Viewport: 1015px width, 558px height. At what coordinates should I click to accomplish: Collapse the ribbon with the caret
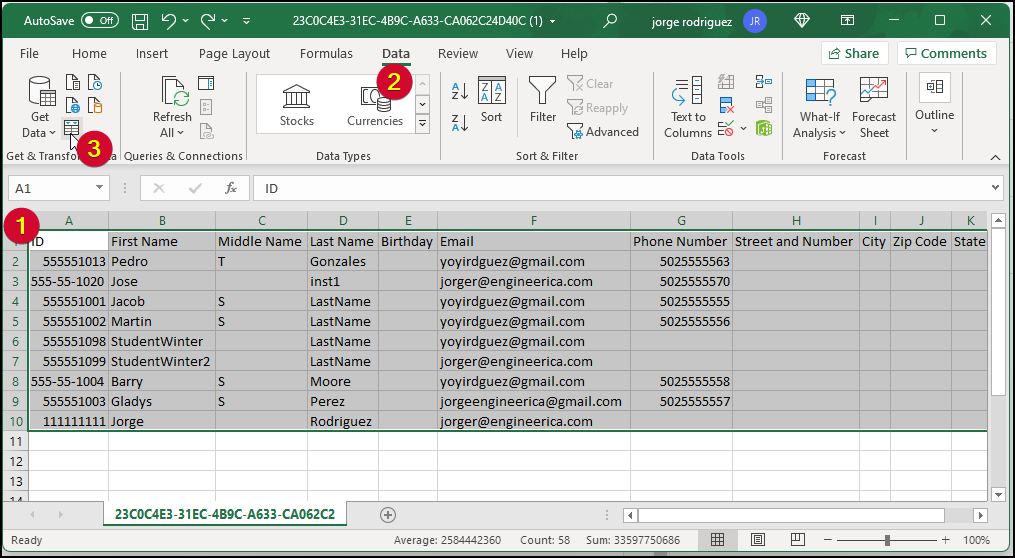click(996, 157)
